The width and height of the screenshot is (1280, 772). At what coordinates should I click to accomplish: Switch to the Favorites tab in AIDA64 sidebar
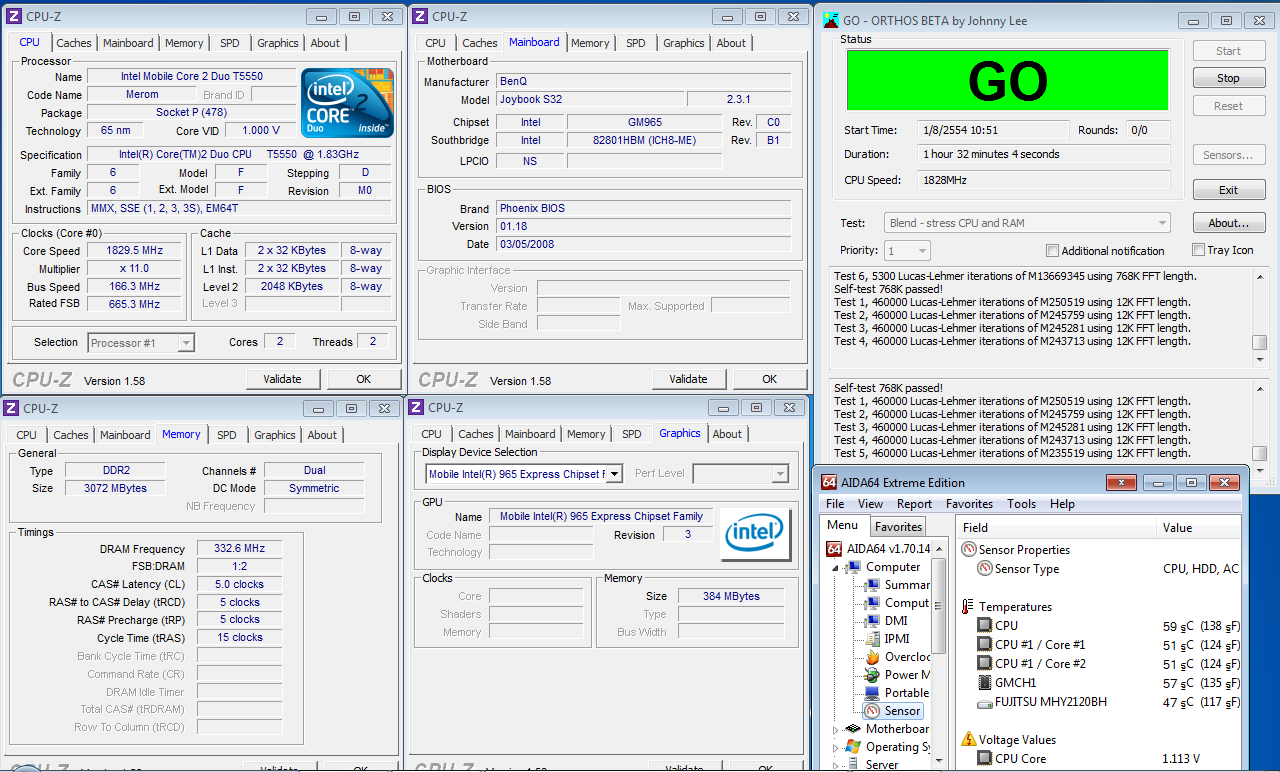pos(898,527)
